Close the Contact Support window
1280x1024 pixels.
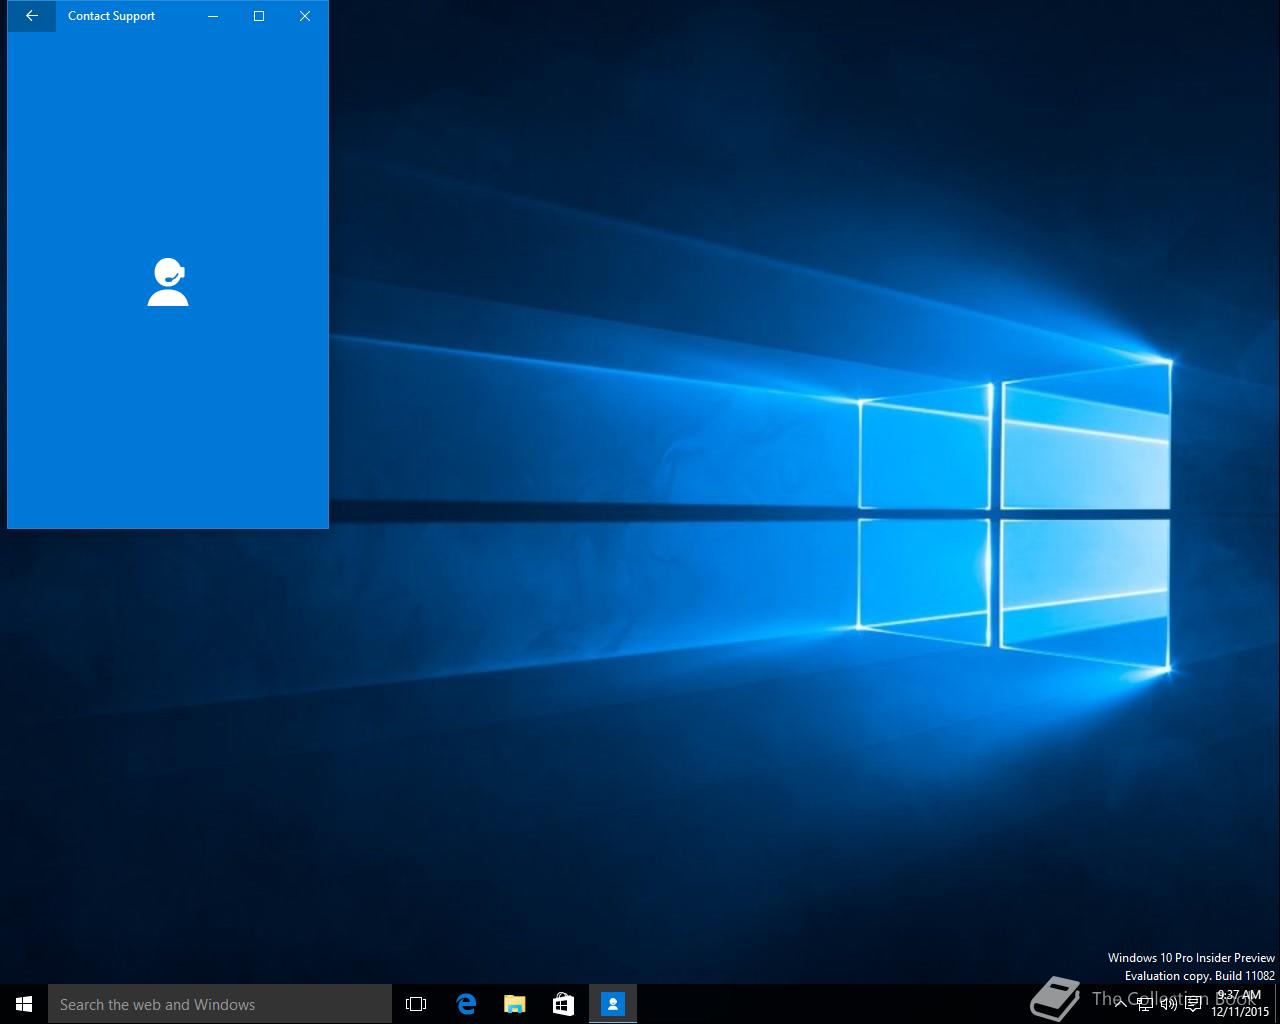(x=305, y=16)
